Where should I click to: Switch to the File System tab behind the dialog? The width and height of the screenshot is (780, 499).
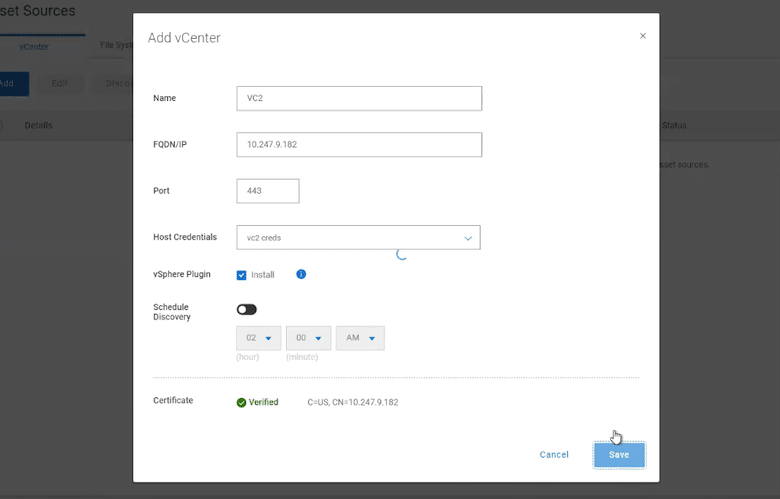click(x=116, y=45)
